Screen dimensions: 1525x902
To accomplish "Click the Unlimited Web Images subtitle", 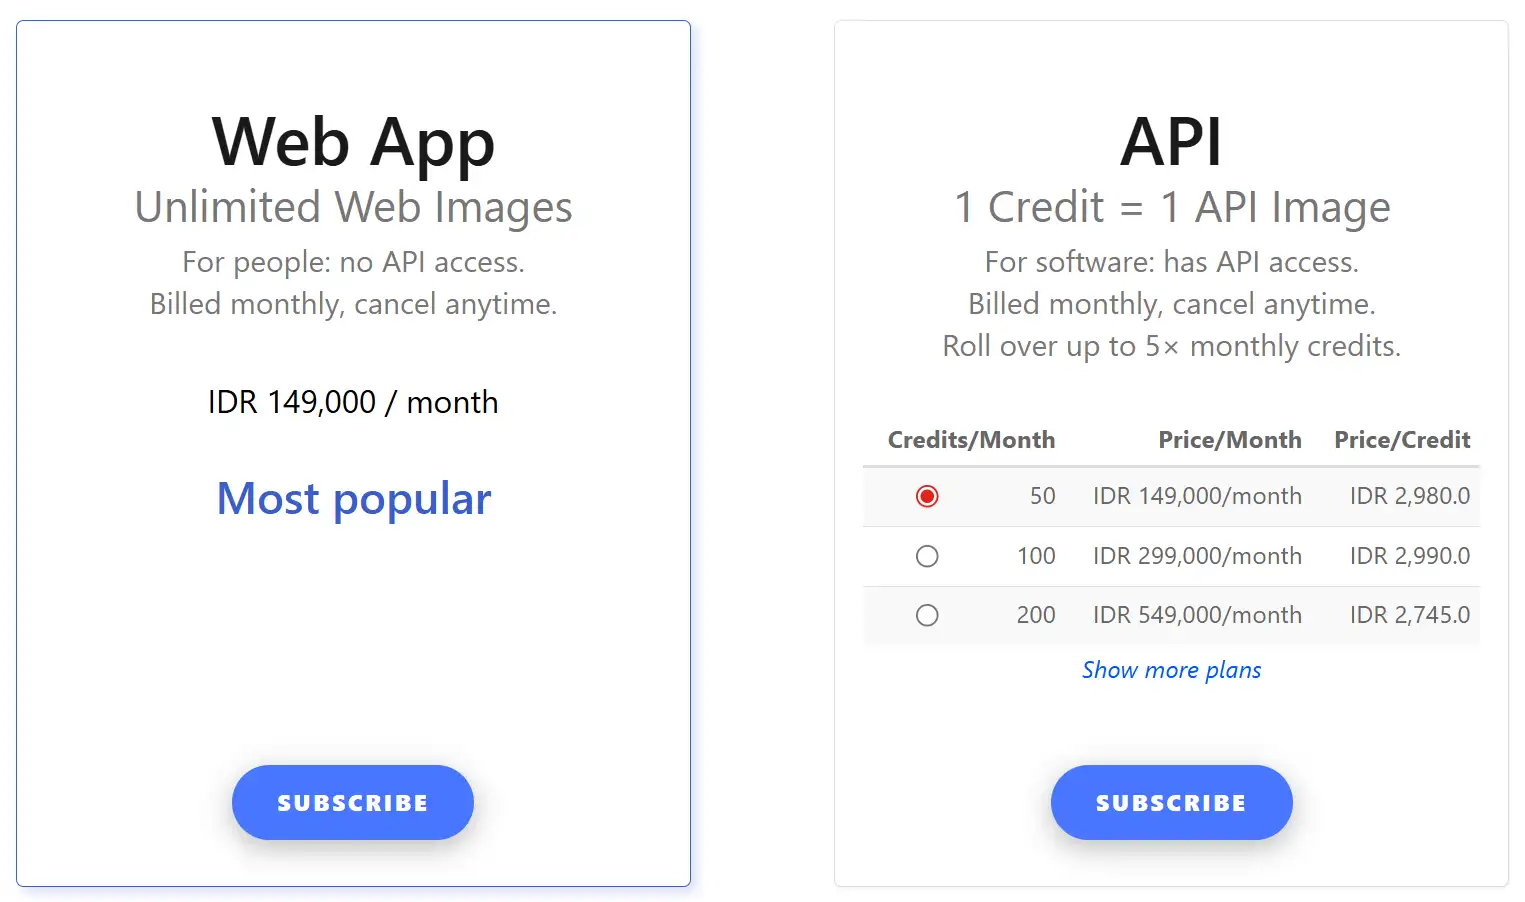I will point(353,208).
